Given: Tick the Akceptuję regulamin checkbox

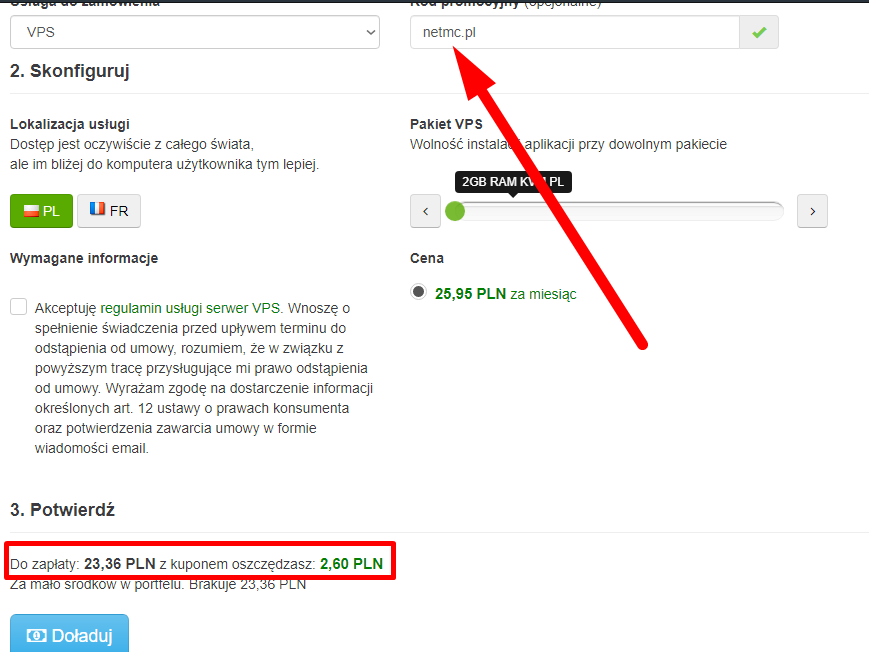Looking at the screenshot, I should (19, 307).
